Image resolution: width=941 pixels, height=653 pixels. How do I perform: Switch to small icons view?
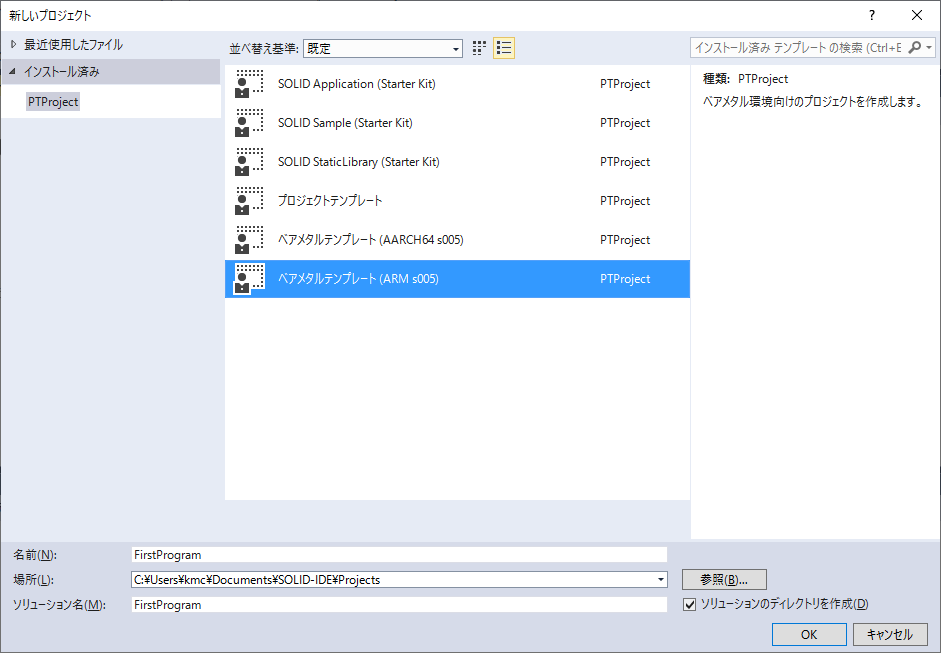479,48
